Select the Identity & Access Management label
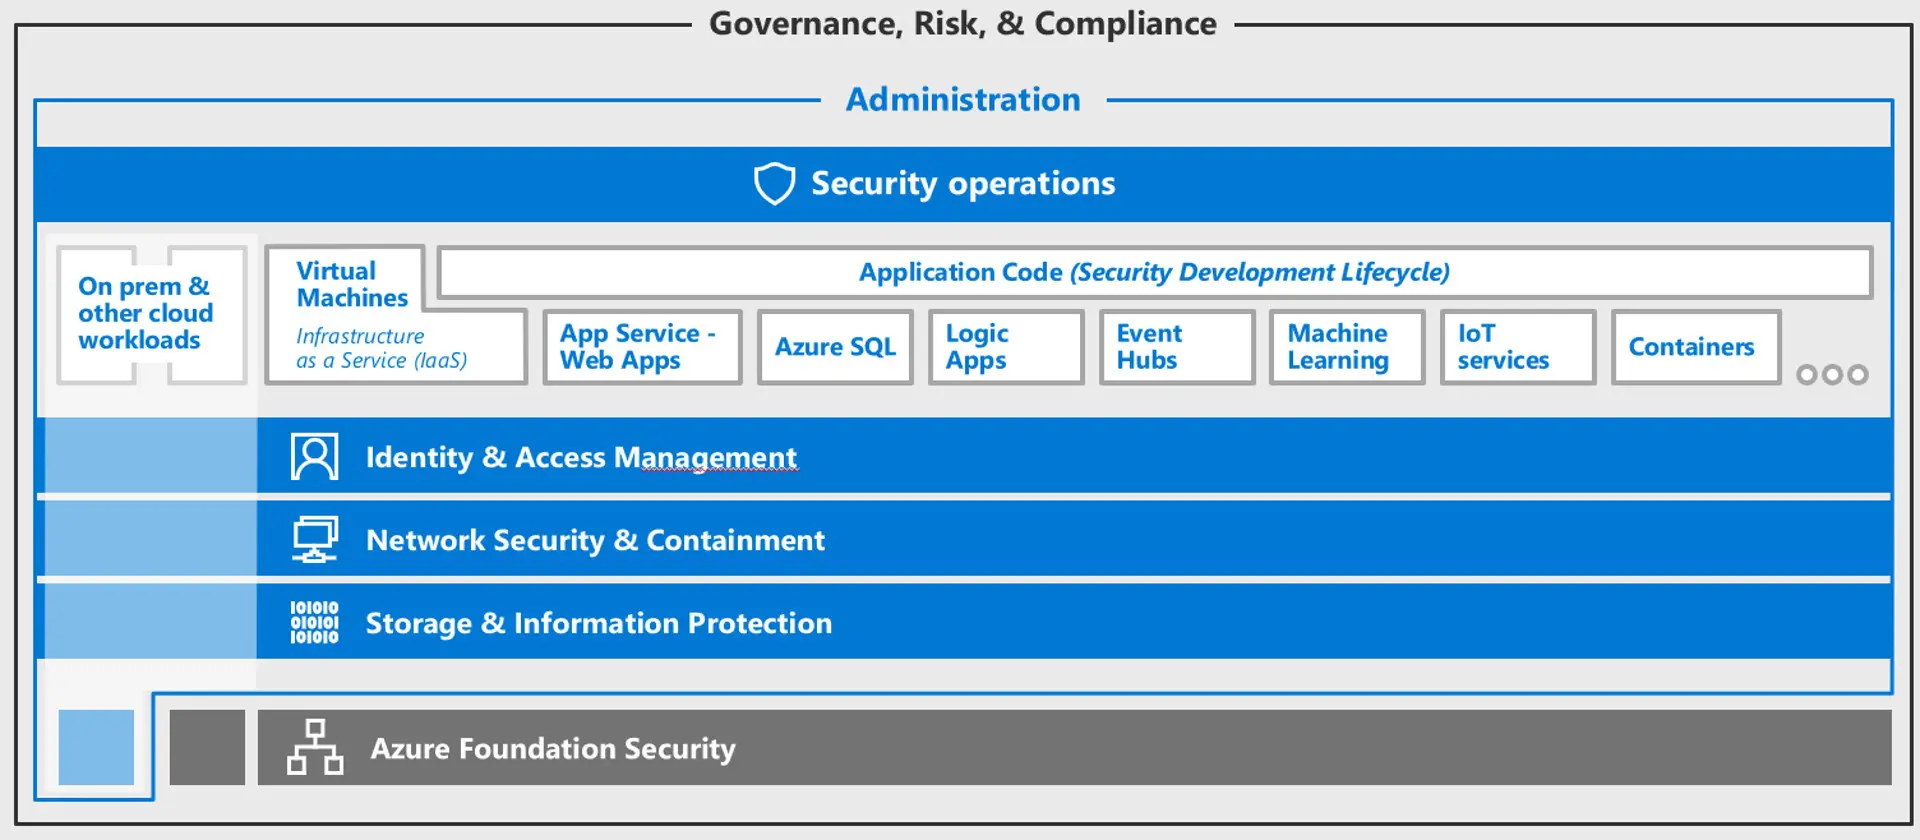The width and height of the screenshot is (1920, 840). (x=581, y=457)
